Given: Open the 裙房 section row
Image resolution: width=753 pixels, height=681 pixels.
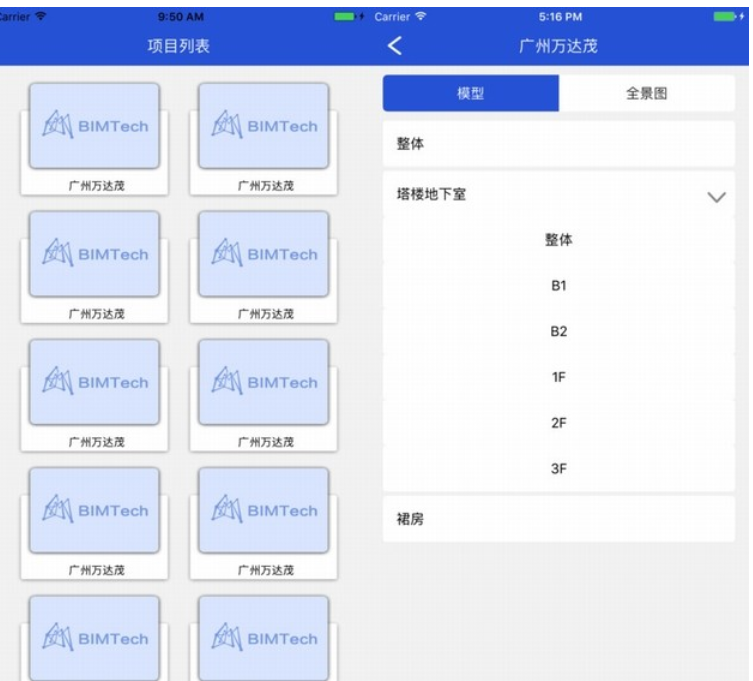Looking at the screenshot, I should (x=559, y=519).
